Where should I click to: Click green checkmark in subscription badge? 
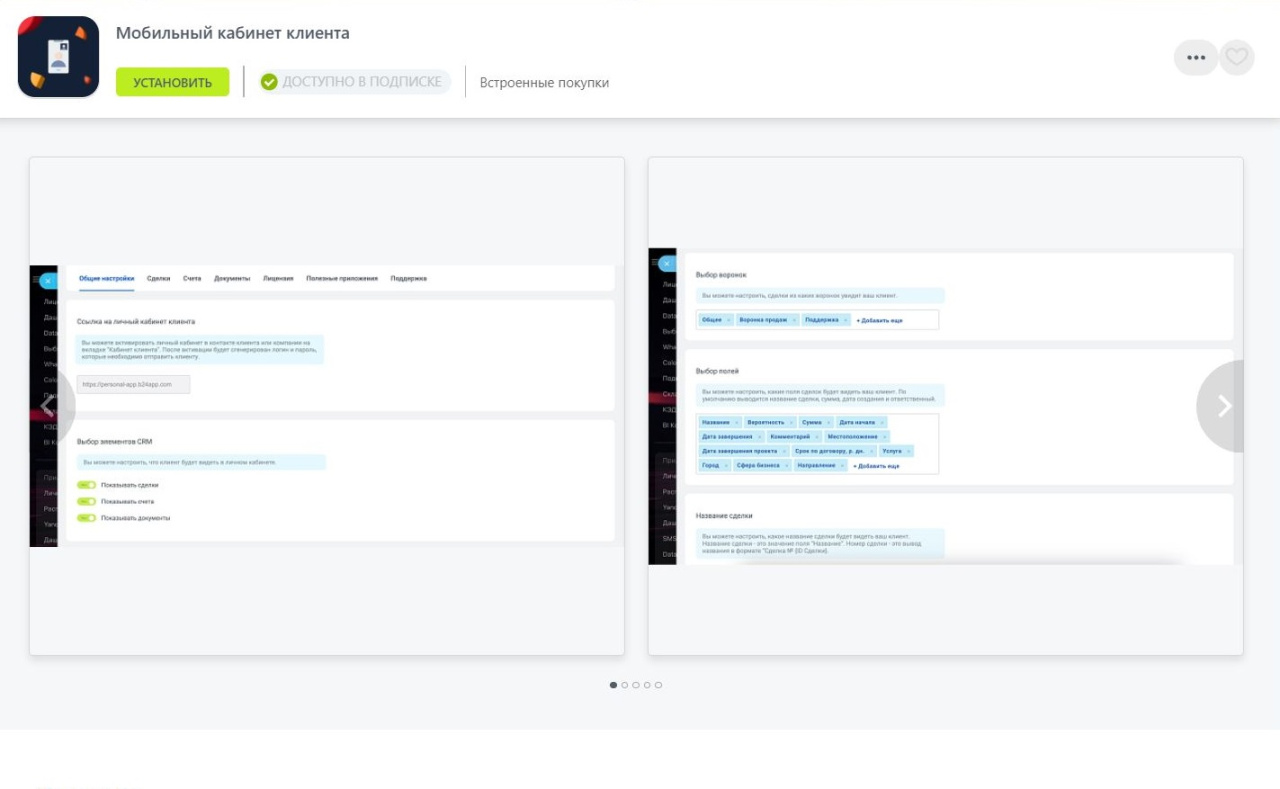tap(269, 82)
